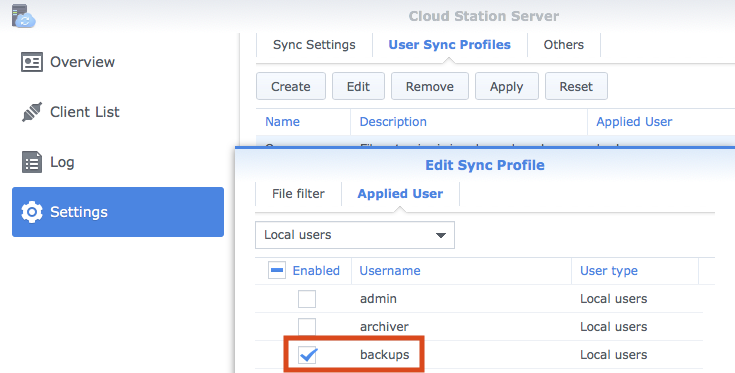This screenshot has height=373, width=735.
Task: Switch to the User Sync Profiles tab
Action: [x=450, y=45]
